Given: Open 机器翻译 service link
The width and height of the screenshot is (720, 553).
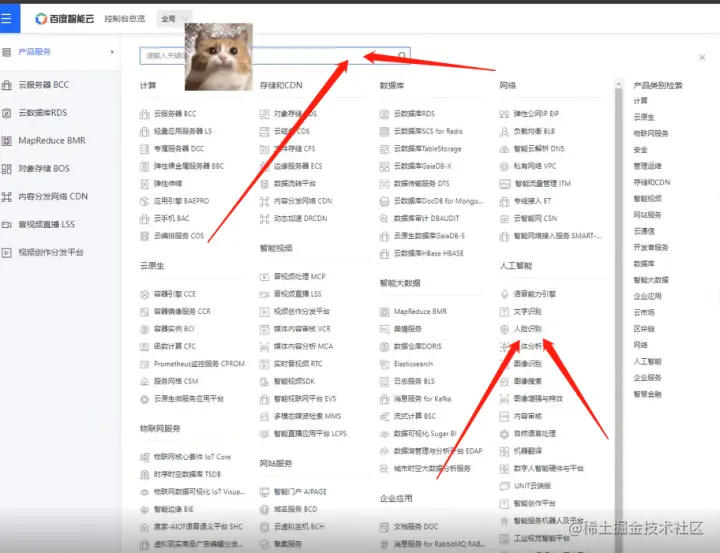Looking at the screenshot, I should [x=528, y=451].
